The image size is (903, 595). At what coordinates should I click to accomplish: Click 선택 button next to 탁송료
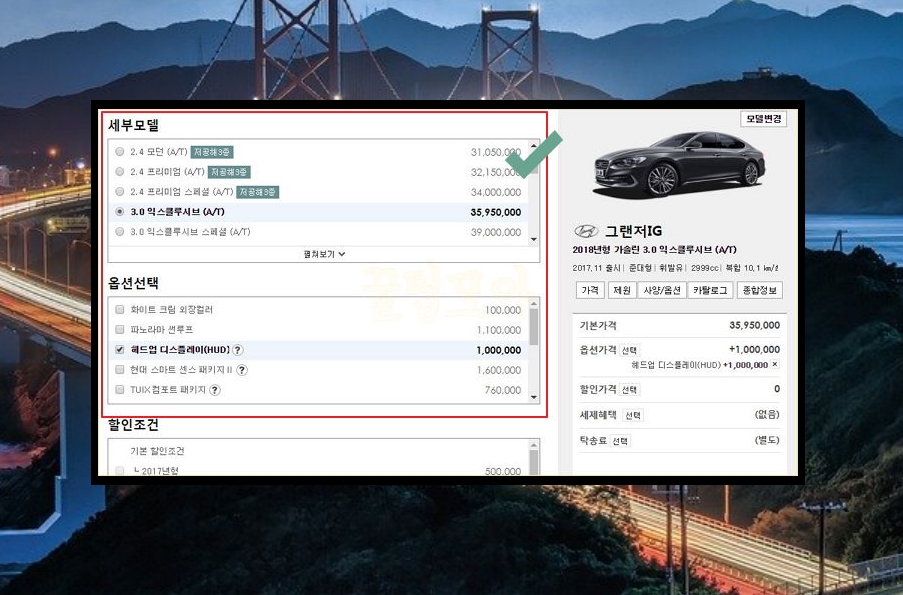(x=620, y=441)
